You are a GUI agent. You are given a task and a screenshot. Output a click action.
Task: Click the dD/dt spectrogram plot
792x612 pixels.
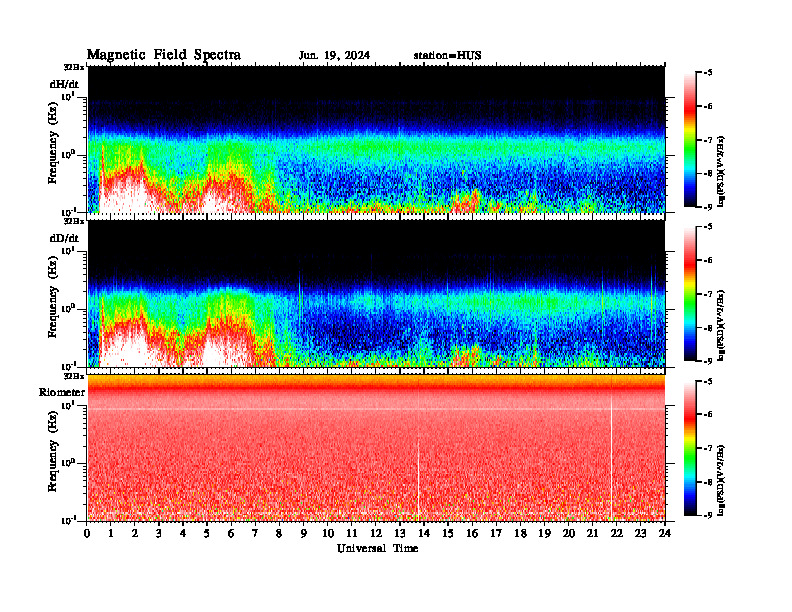click(x=376, y=293)
